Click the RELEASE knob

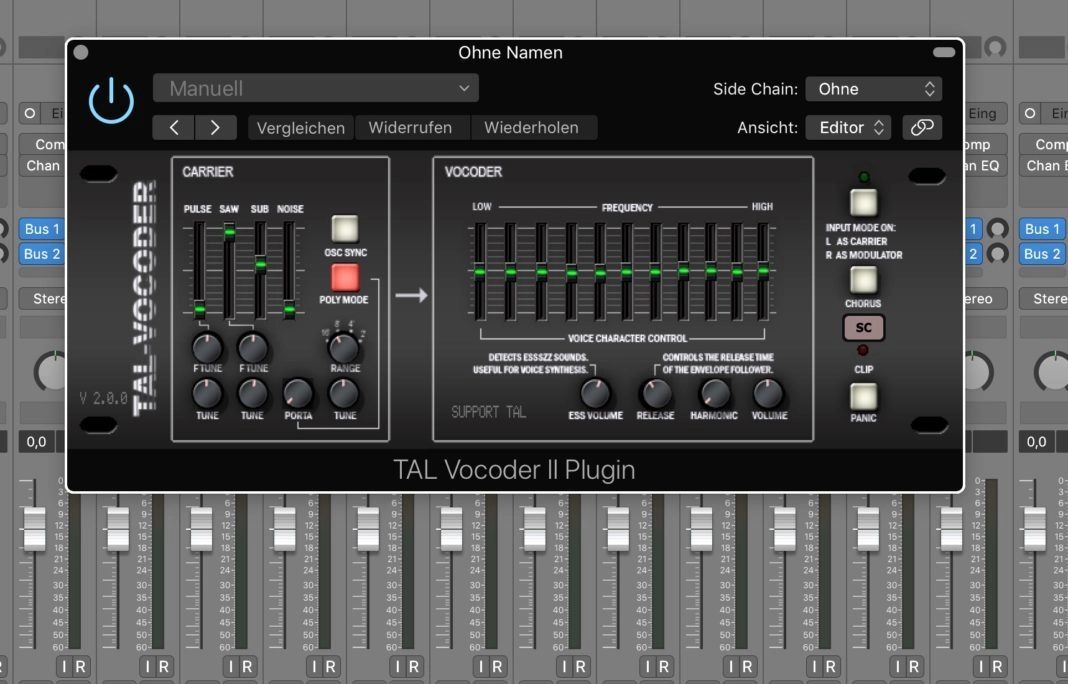pos(656,393)
